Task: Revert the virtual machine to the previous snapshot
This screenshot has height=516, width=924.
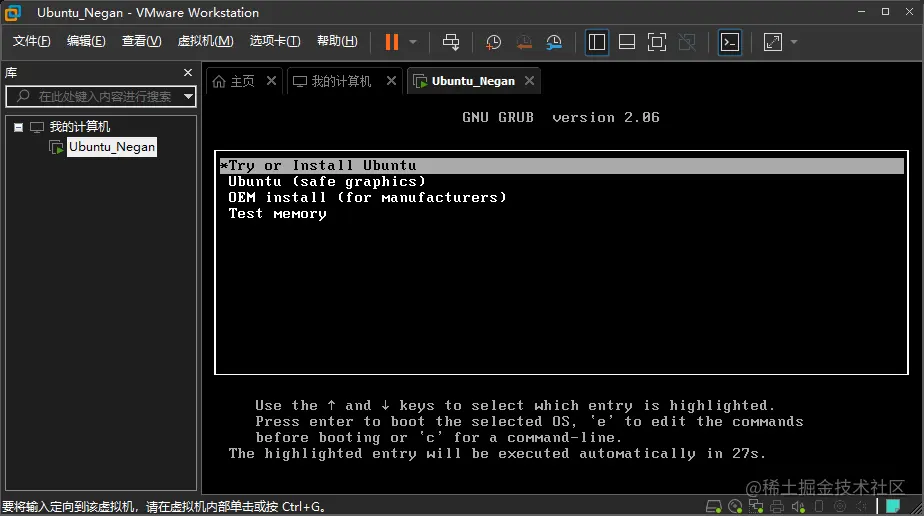Action: coord(524,42)
